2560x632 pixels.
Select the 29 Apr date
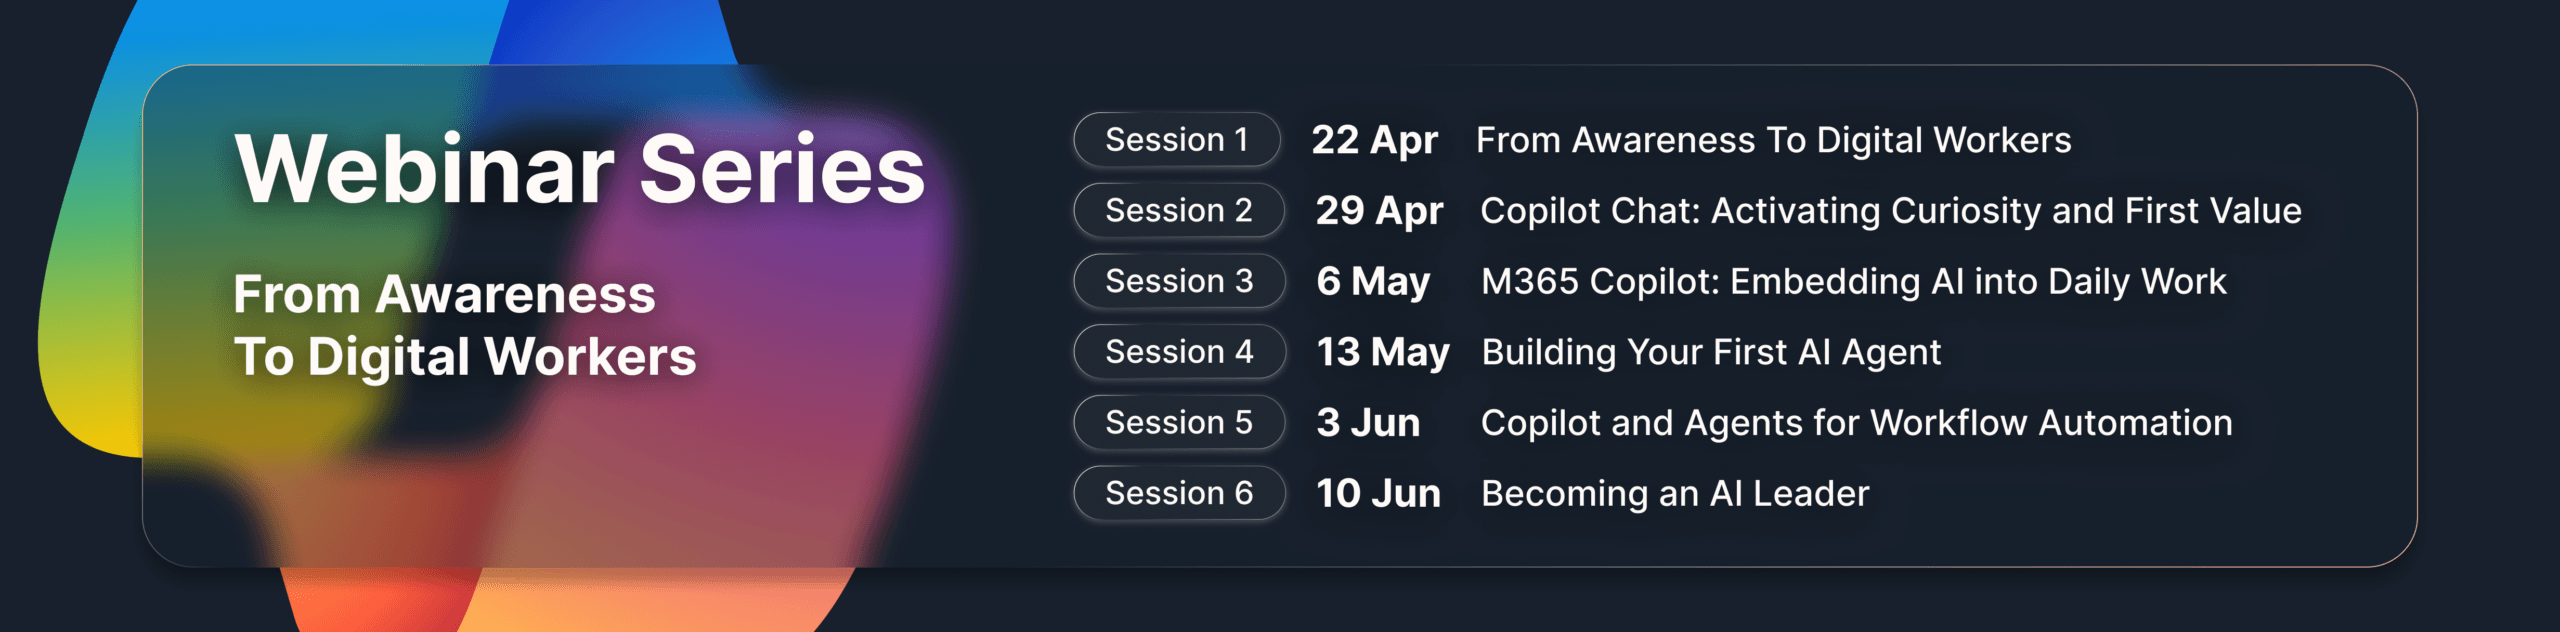1379,211
